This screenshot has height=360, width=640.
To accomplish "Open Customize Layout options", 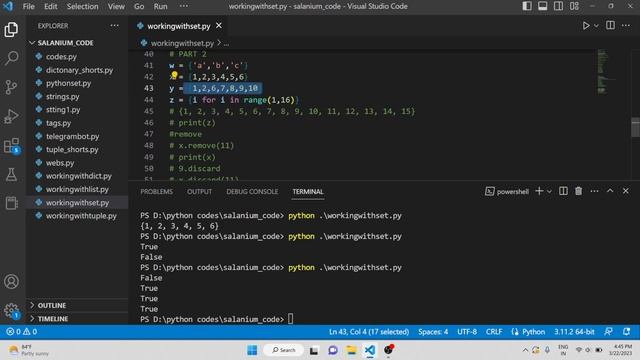I will pos(574,6).
